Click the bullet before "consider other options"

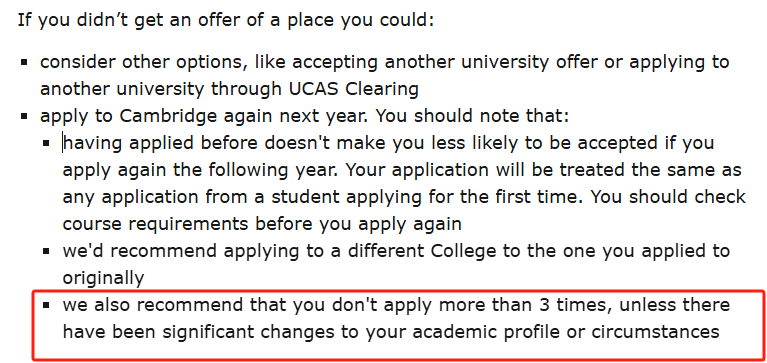coord(23,63)
